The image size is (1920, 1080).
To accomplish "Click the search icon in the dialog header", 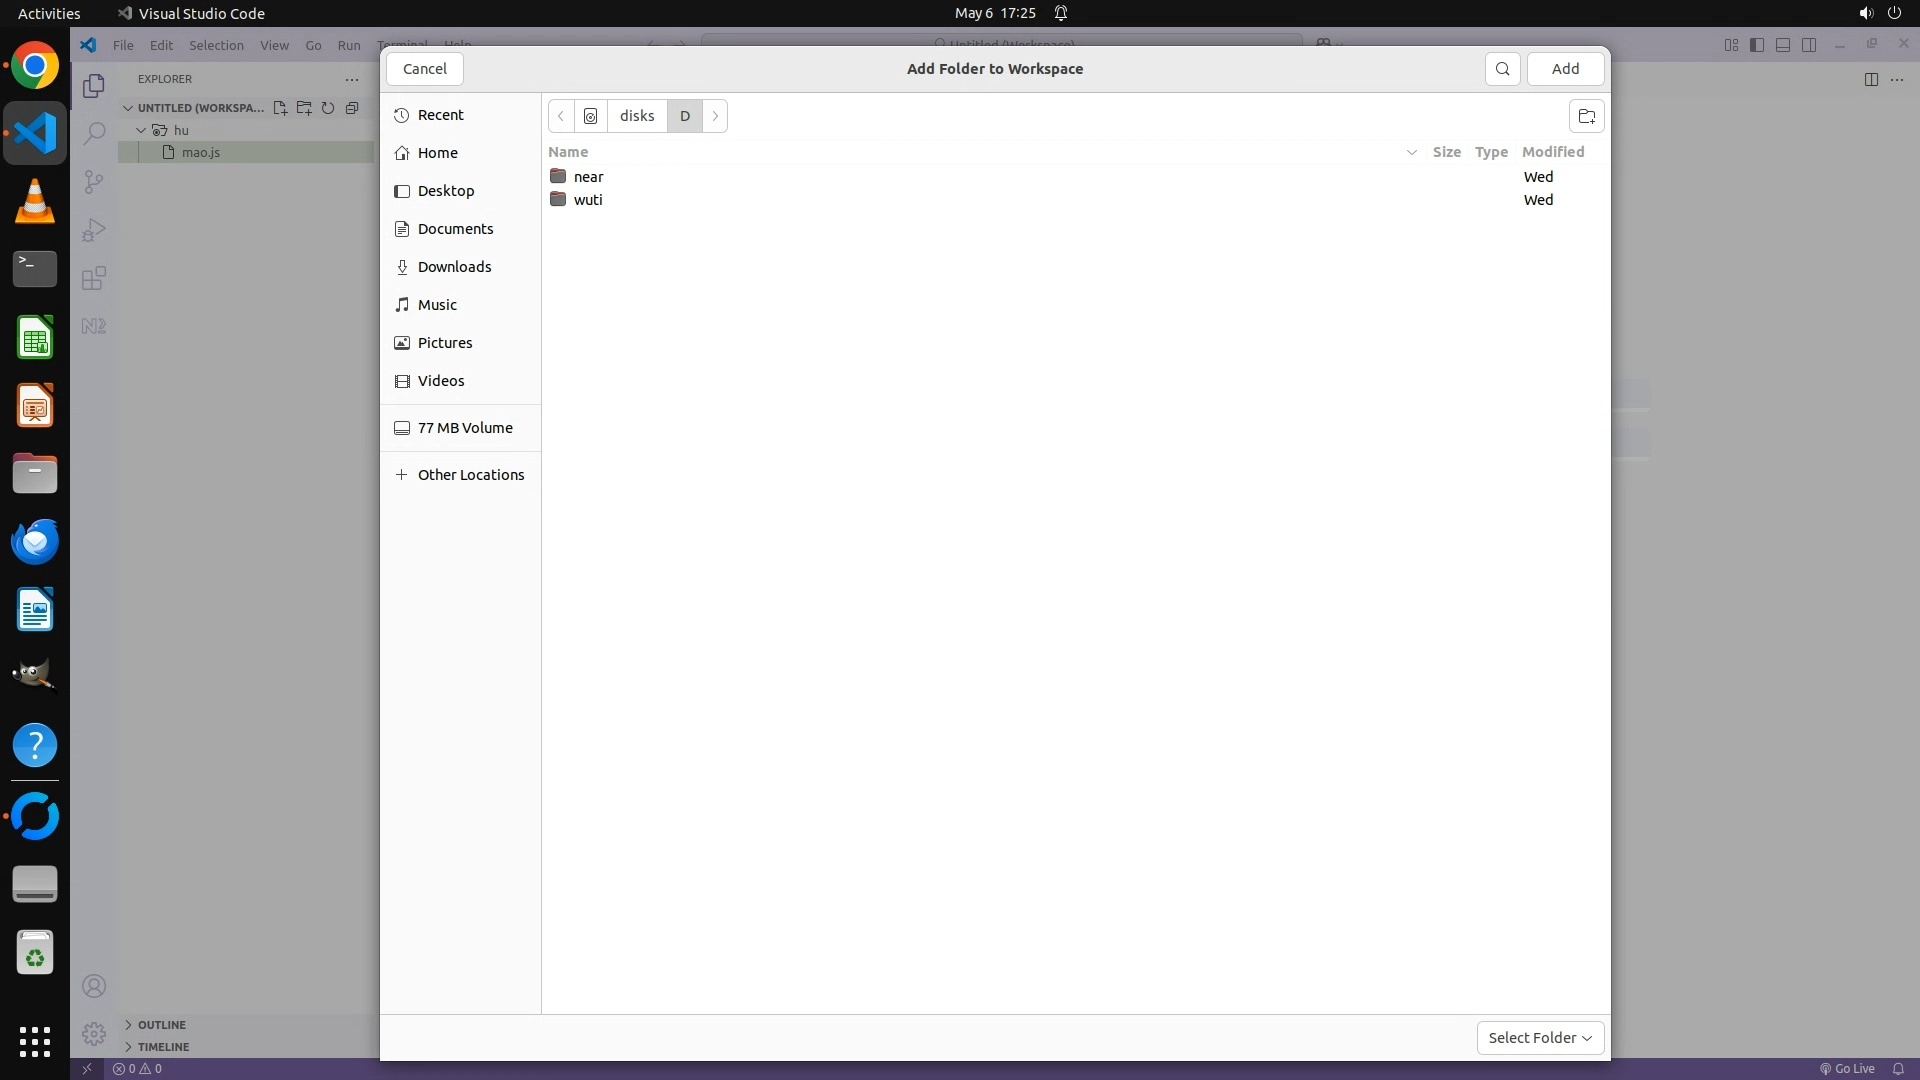I will (1502, 69).
